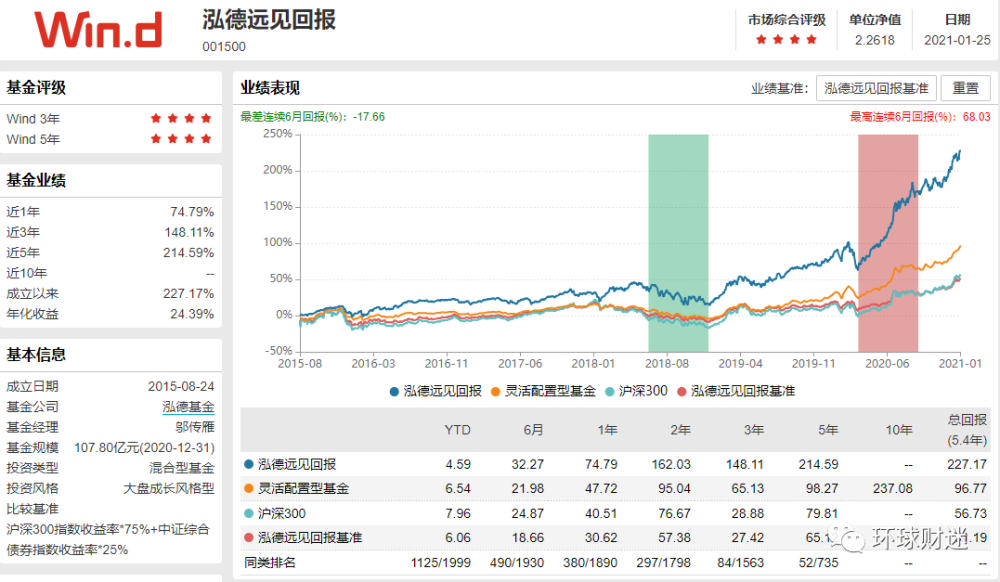Click the blue dot beside 泓德远见回报 table row
Viewport: 1000px width, 582px height.
click(x=249, y=465)
